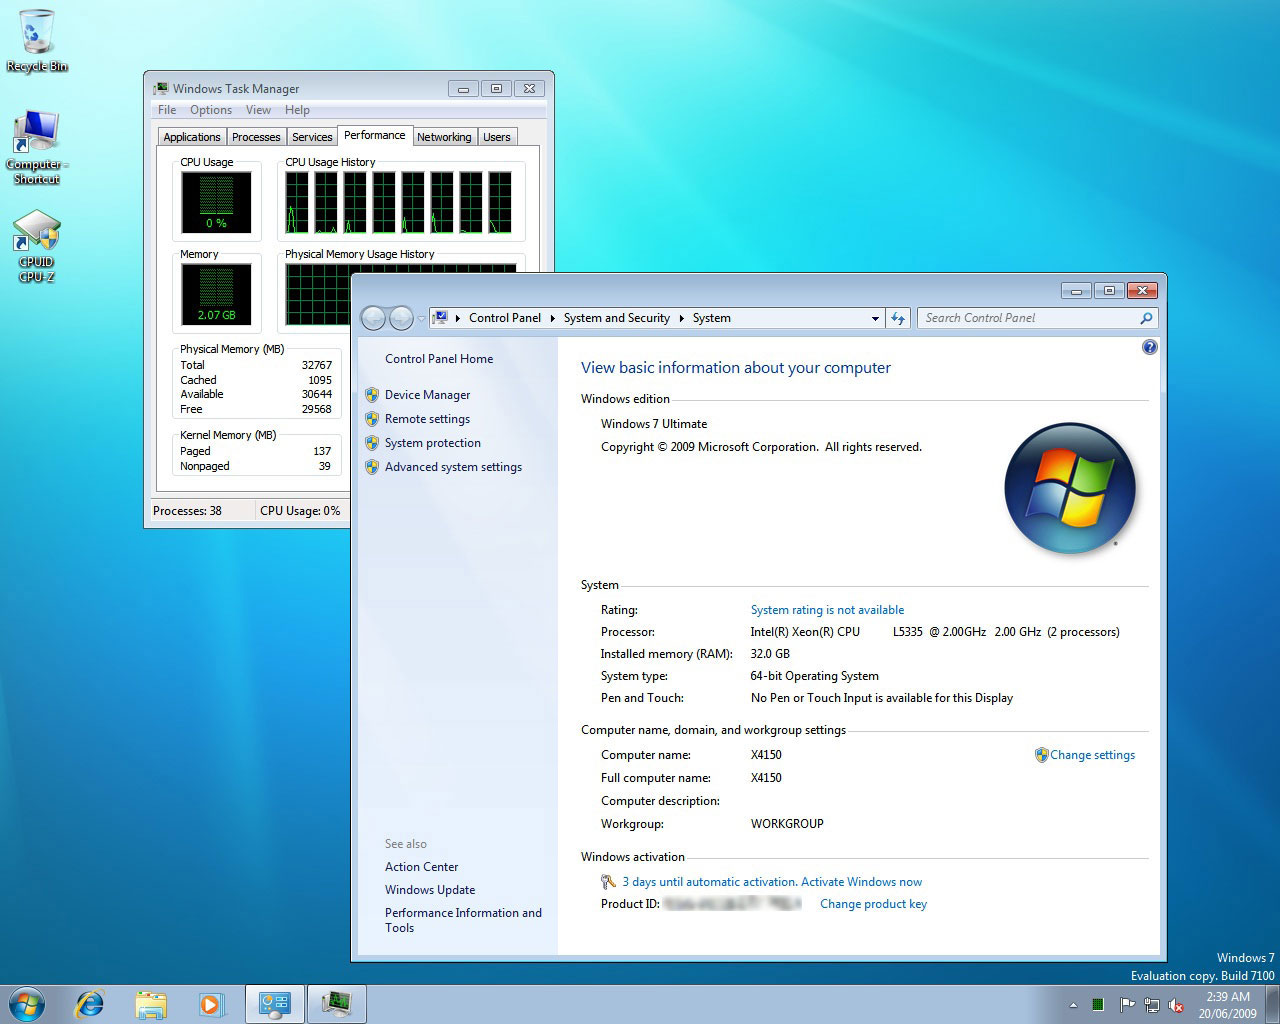Image resolution: width=1280 pixels, height=1024 pixels.
Task: Open the blue Help question mark icon
Action: [1150, 347]
